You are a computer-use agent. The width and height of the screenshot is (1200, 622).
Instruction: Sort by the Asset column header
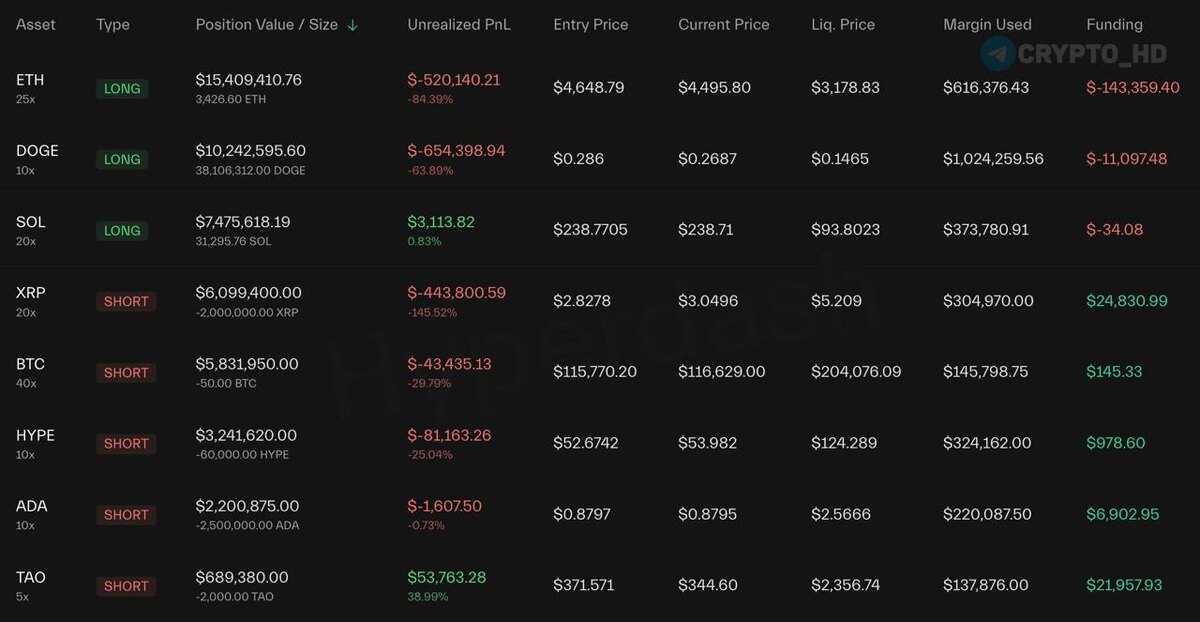pyautogui.click(x=36, y=24)
